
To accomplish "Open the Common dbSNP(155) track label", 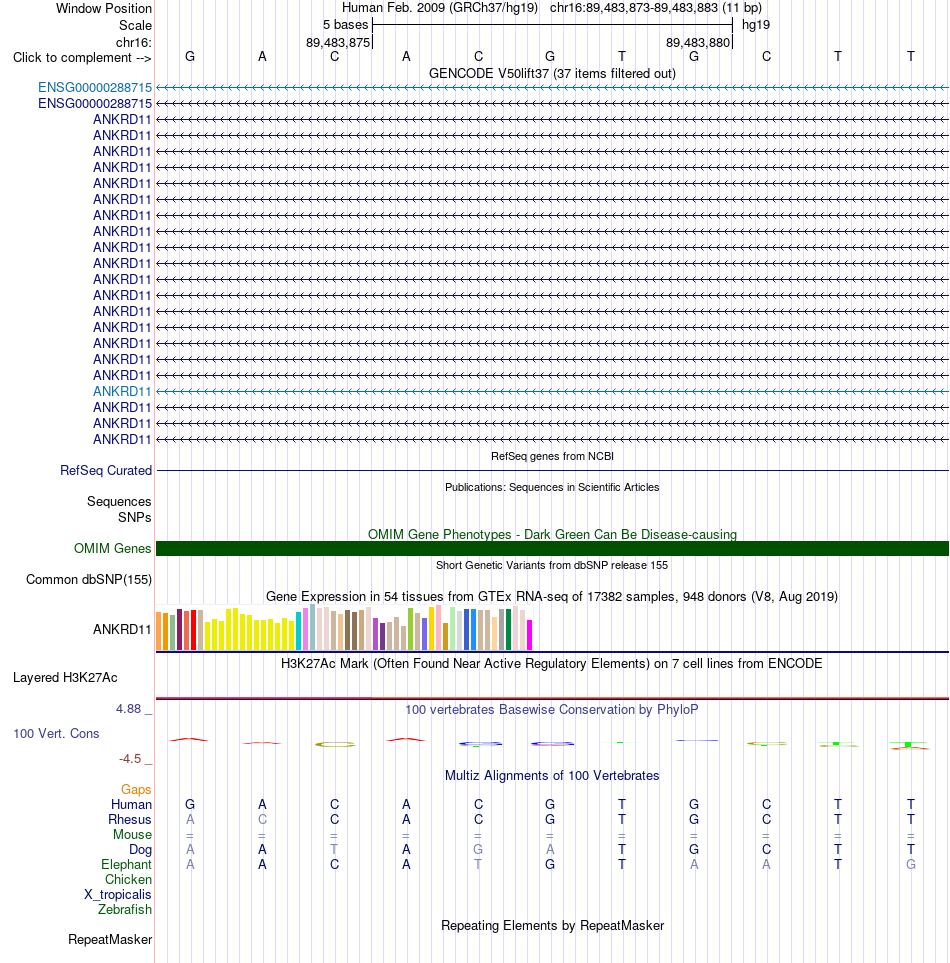I will point(88,580).
